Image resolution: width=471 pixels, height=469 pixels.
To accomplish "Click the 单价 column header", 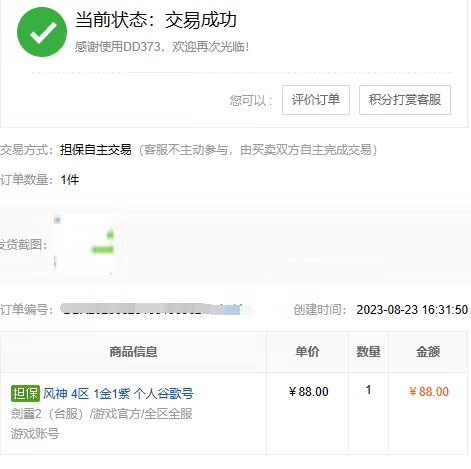I will coord(307,352).
